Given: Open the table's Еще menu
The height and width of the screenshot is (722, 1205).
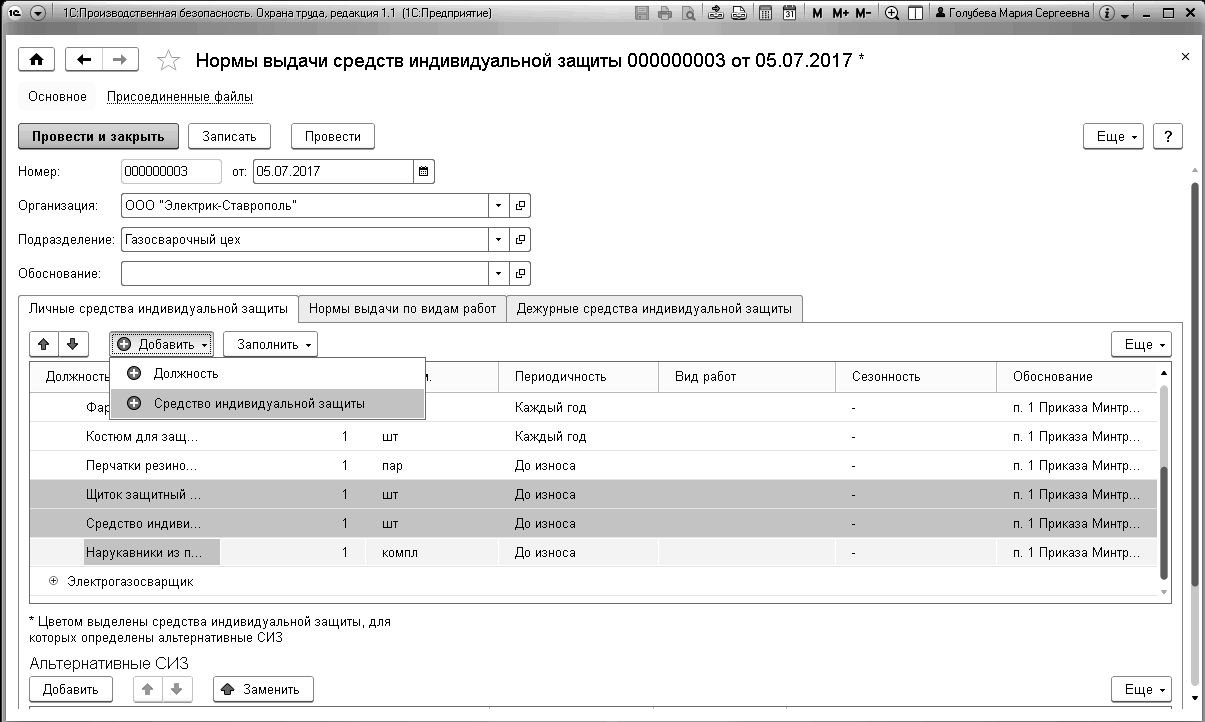Looking at the screenshot, I should [1141, 344].
